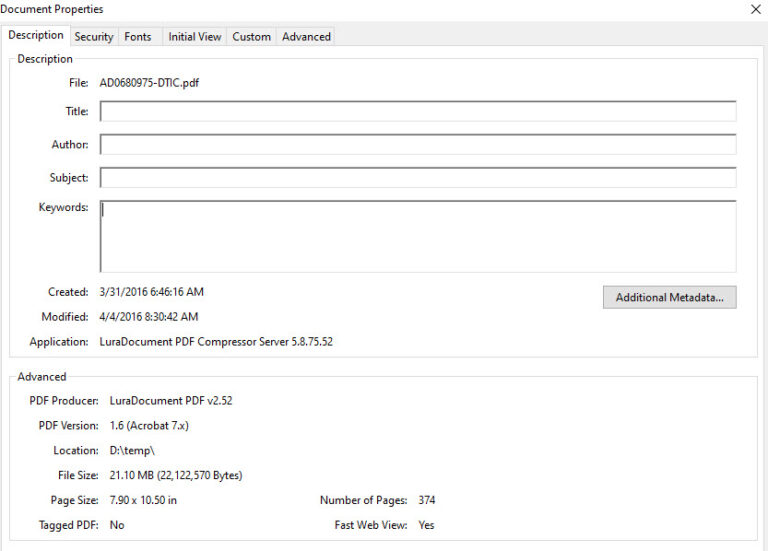Click inside the Title field
This screenshot has width=768, height=551.
418,111
